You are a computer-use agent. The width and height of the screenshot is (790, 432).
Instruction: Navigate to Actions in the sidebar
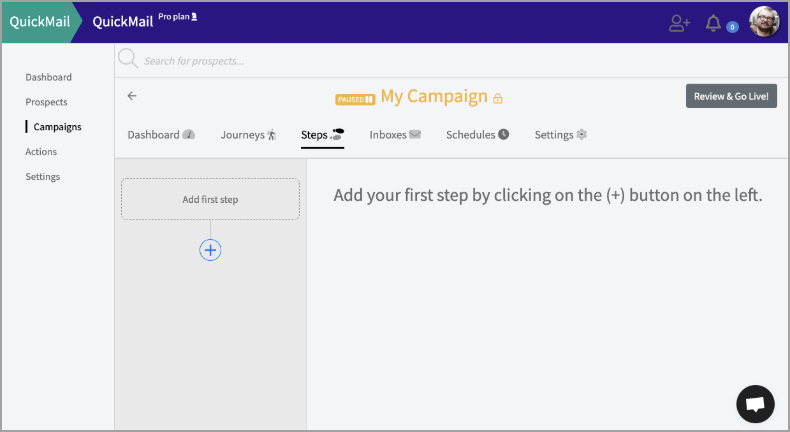(41, 152)
